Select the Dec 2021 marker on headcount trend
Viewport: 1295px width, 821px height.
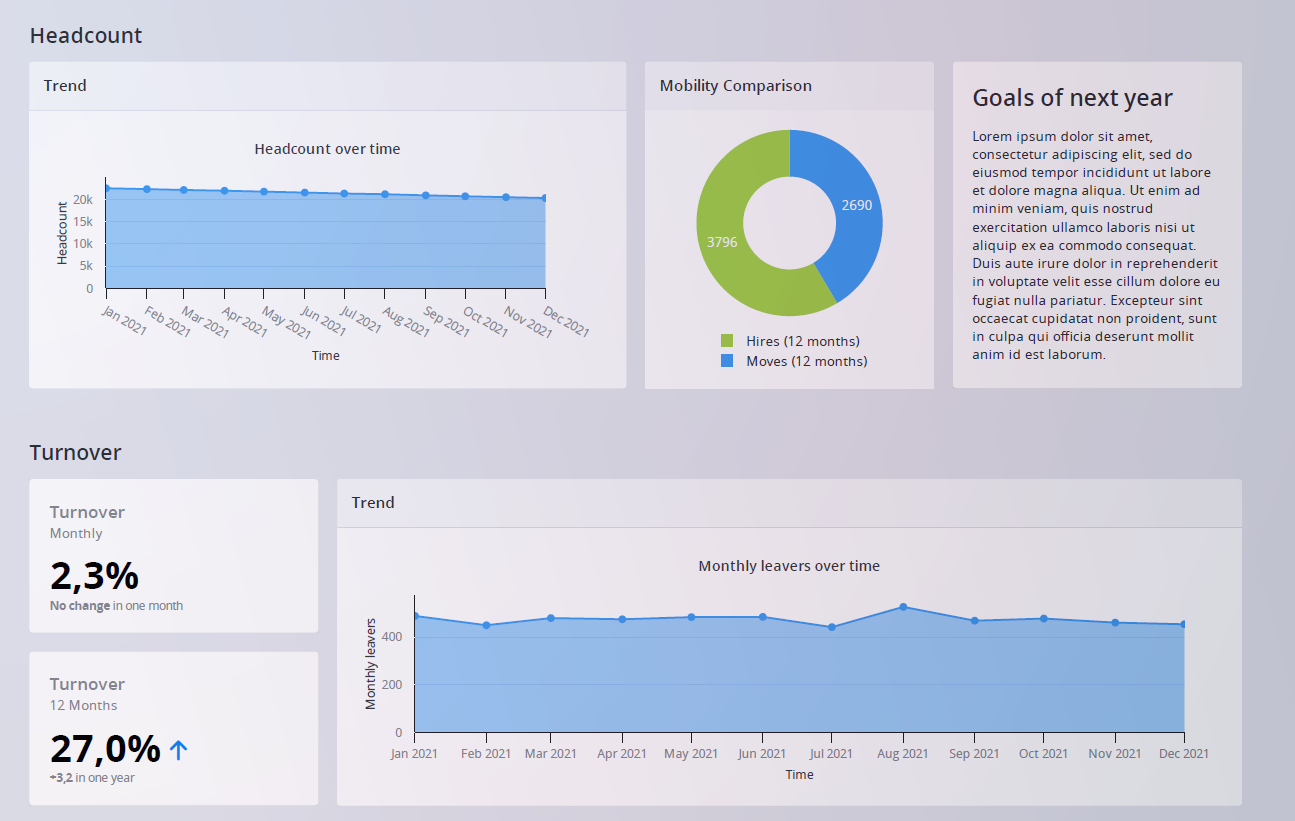544,198
